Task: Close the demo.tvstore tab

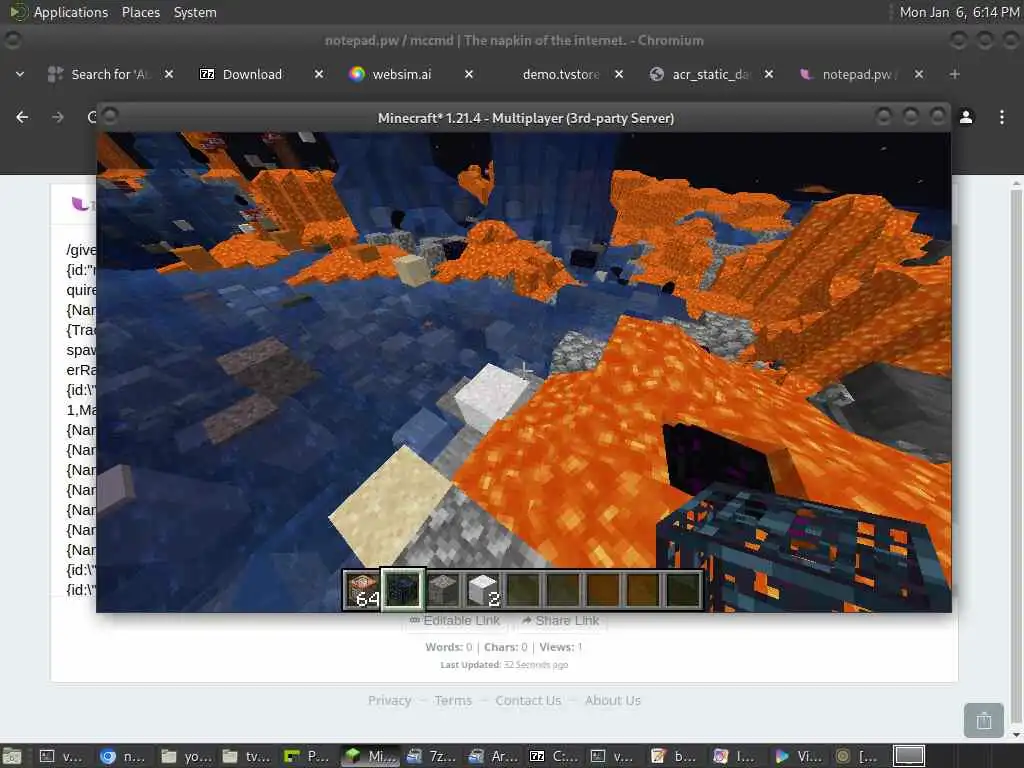Action: 619,74
